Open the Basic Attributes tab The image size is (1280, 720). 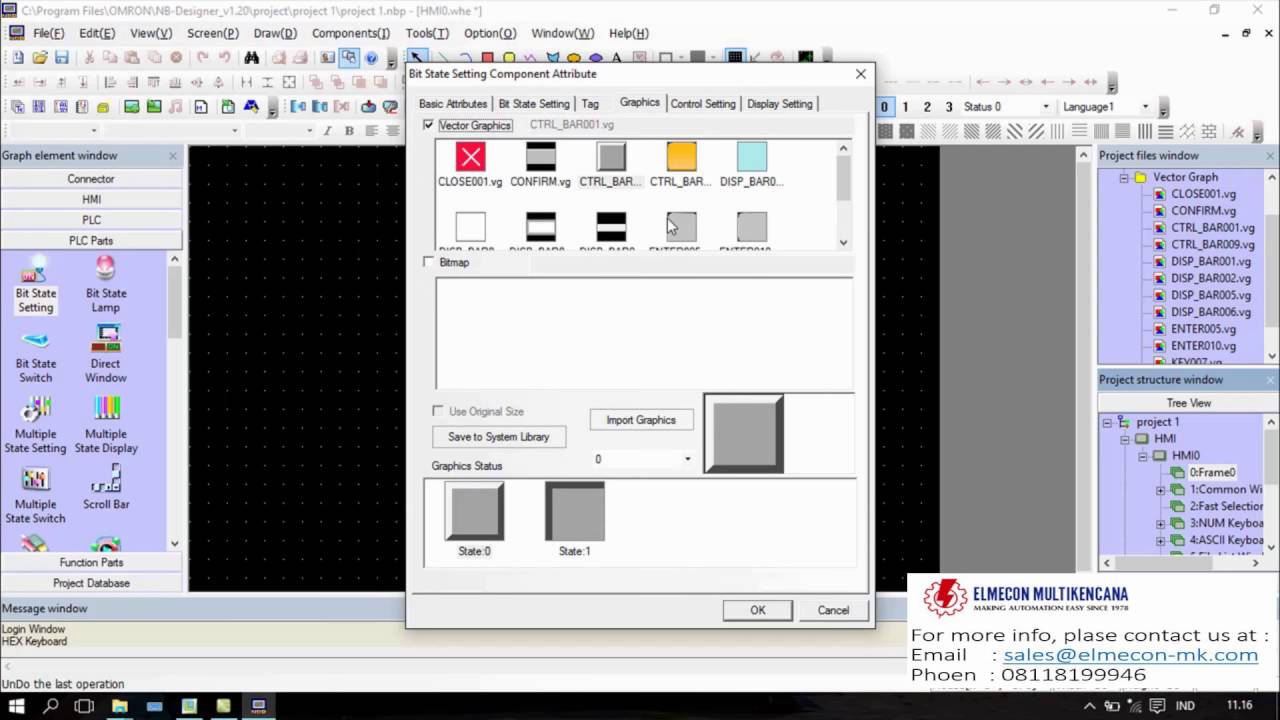pos(453,104)
